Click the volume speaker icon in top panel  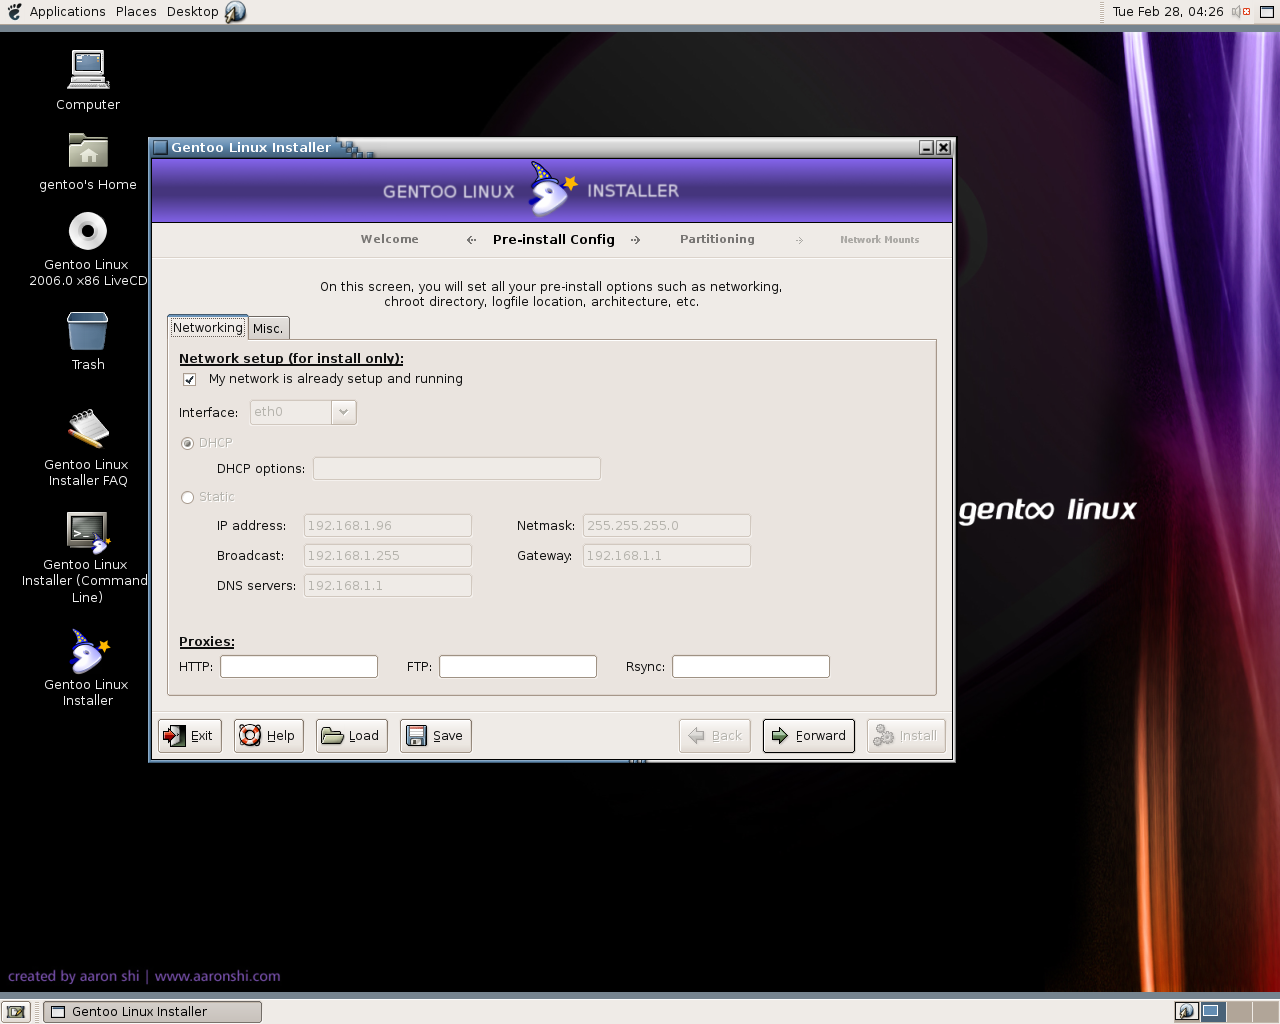pos(1240,12)
